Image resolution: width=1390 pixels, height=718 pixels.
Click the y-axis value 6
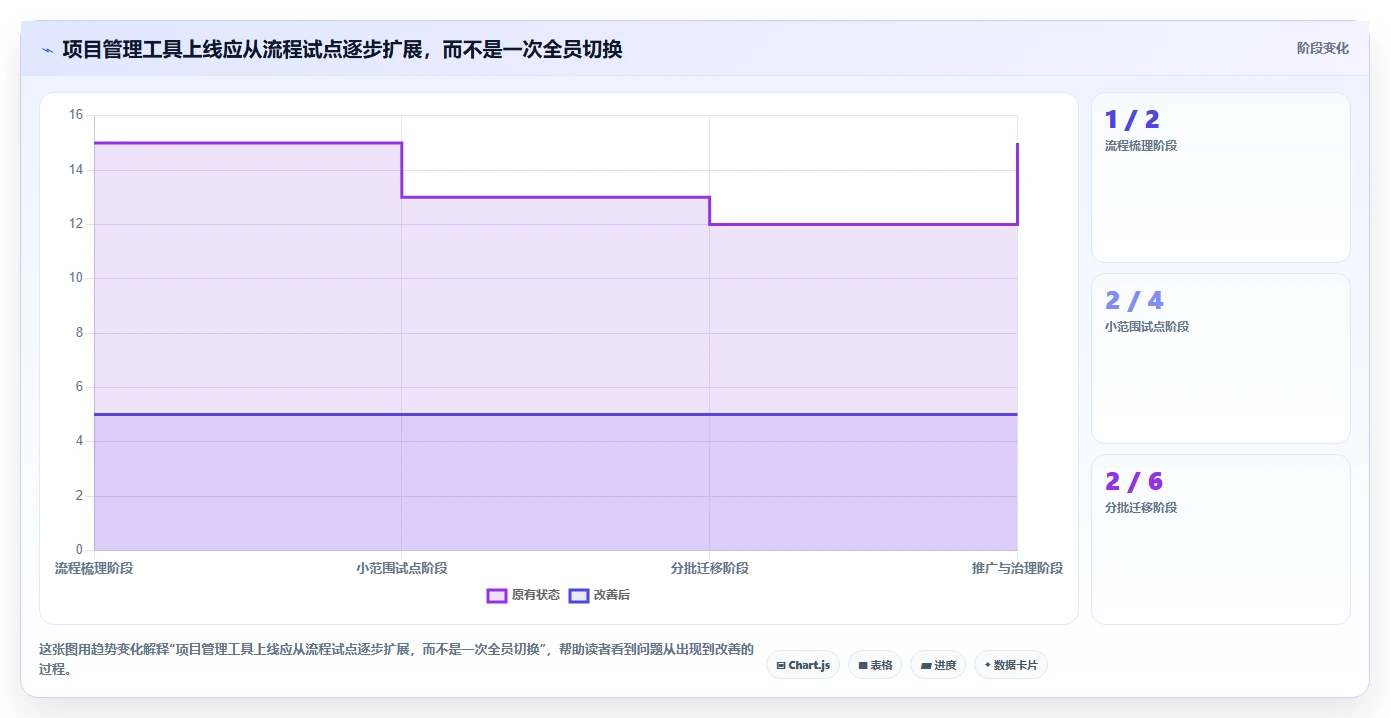tap(79, 387)
